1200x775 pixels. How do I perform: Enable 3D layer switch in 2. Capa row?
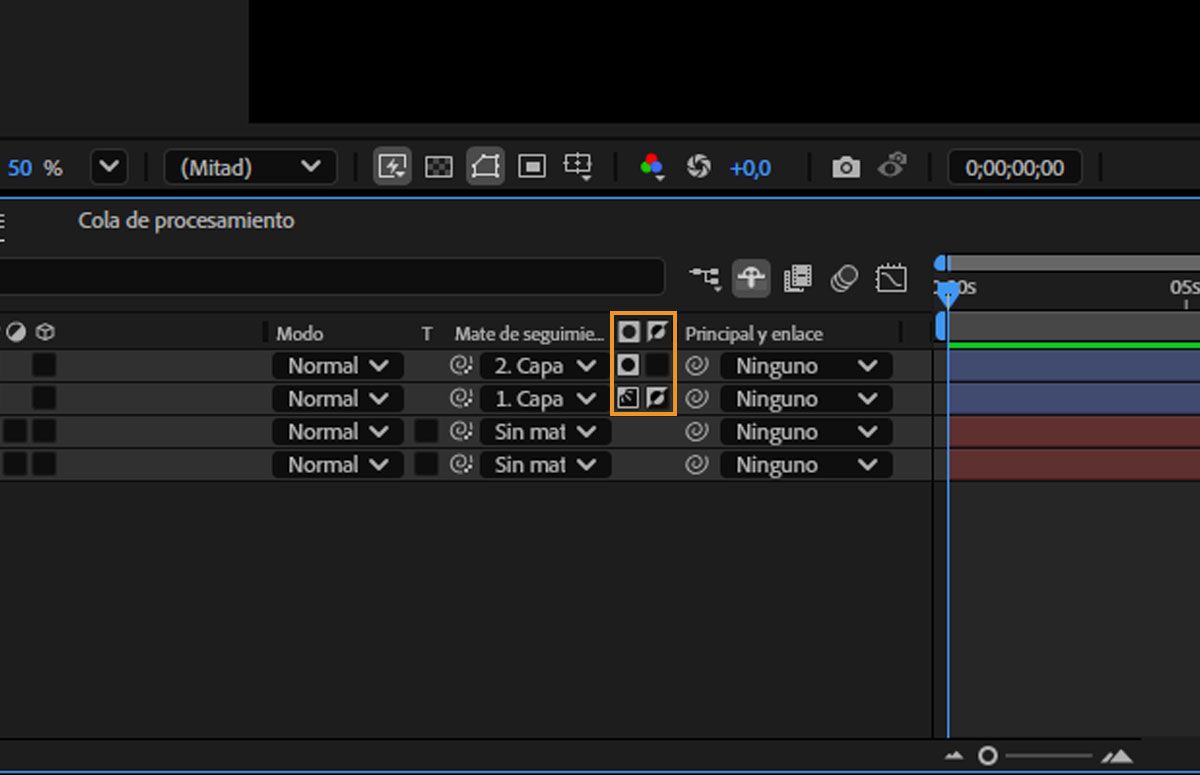pos(44,365)
